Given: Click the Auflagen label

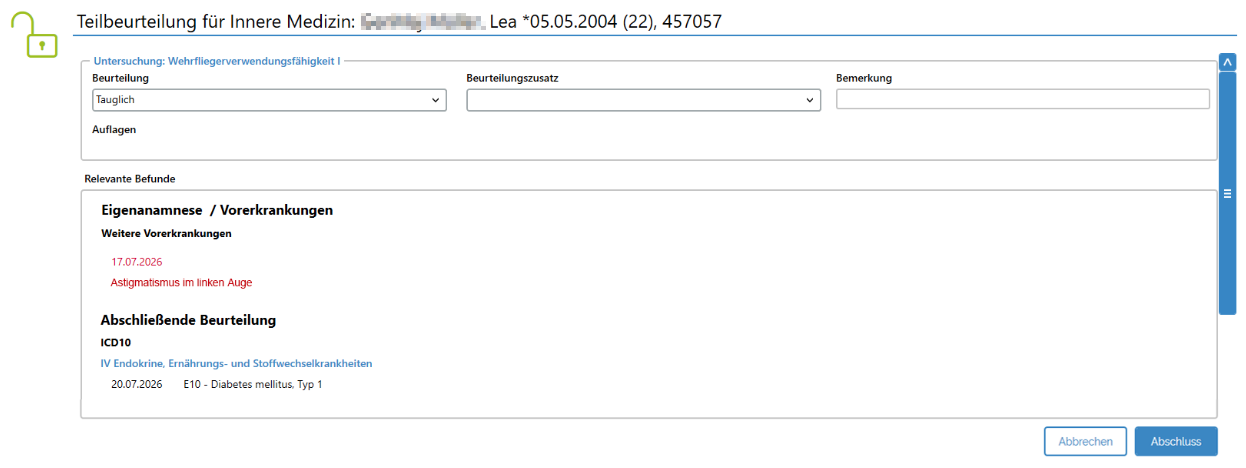Looking at the screenshot, I should pos(114,129).
